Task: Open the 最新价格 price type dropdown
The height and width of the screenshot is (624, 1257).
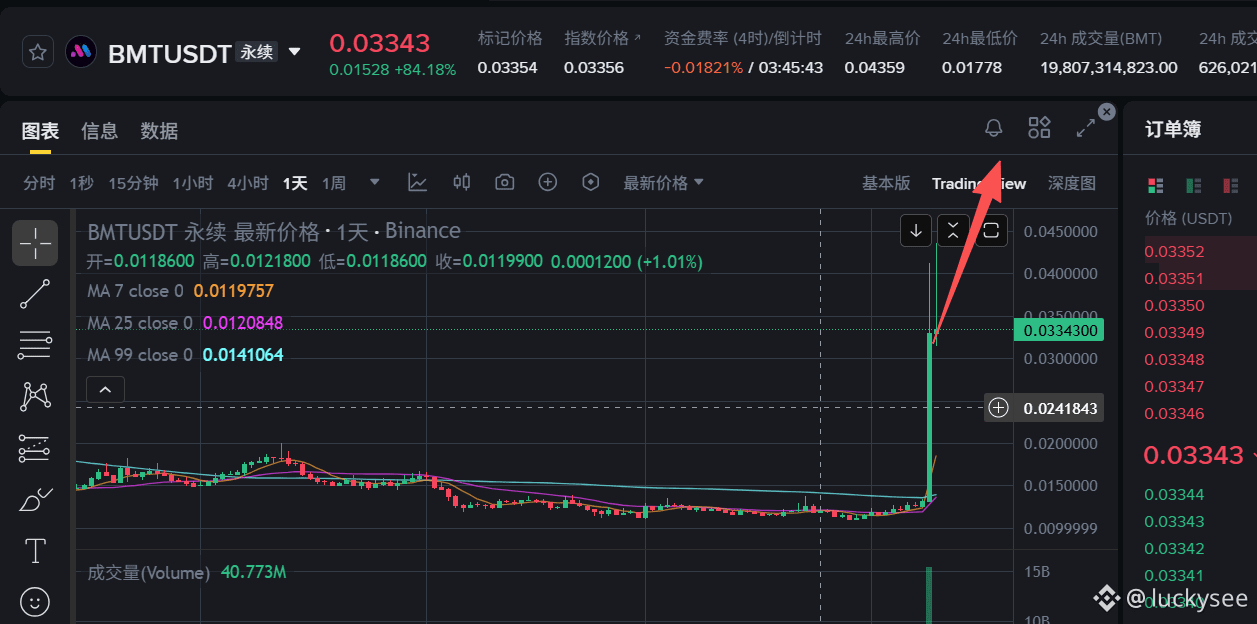Action: pyautogui.click(x=663, y=183)
